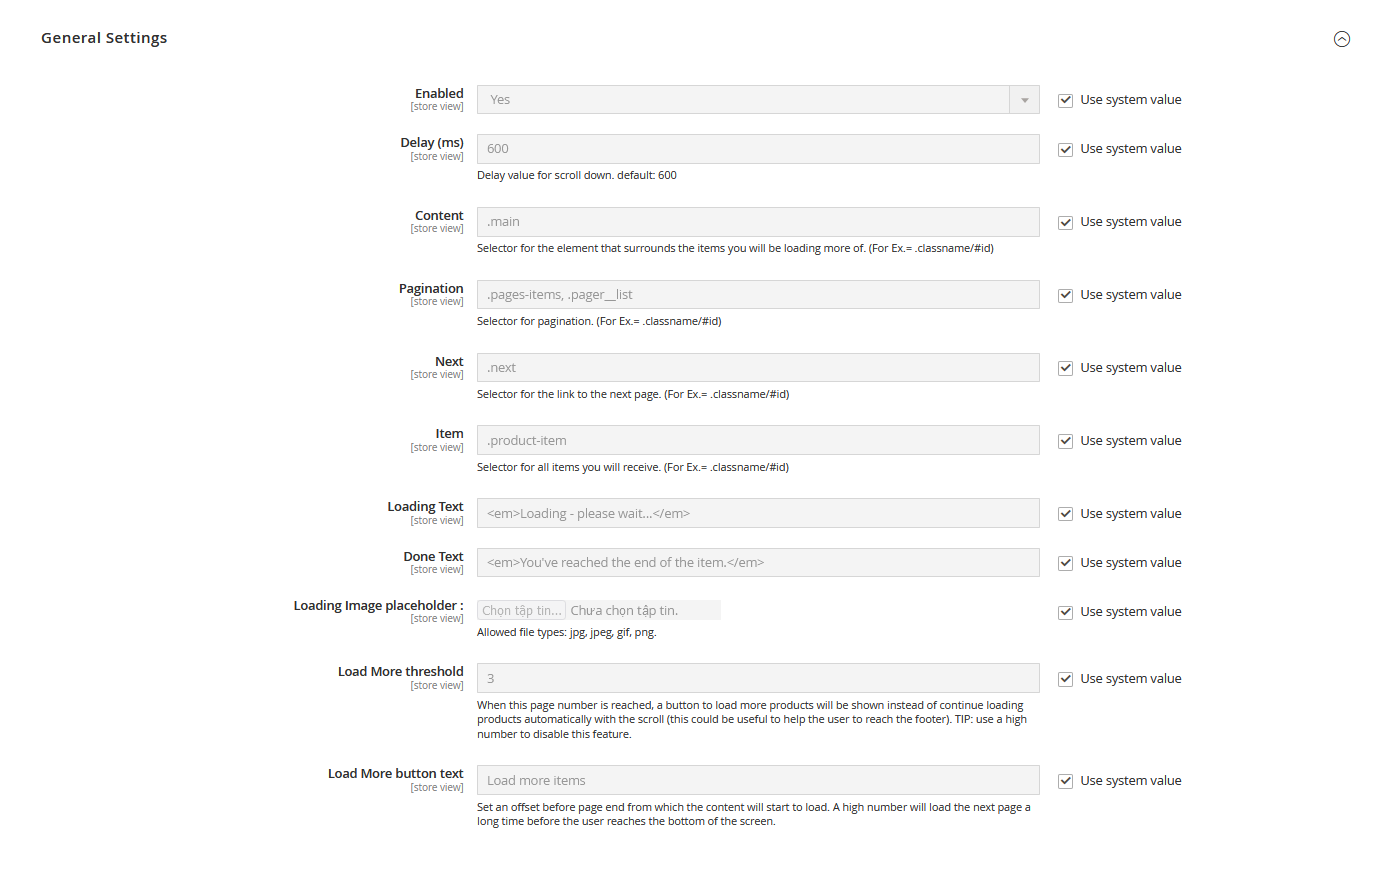
Task: Open the Enabled dropdown arrow
Action: [x=1024, y=100]
